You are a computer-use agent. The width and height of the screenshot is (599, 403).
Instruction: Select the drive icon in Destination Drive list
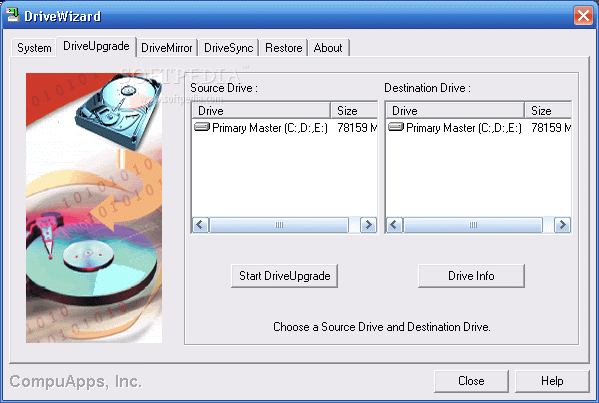pyautogui.click(x=396, y=127)
